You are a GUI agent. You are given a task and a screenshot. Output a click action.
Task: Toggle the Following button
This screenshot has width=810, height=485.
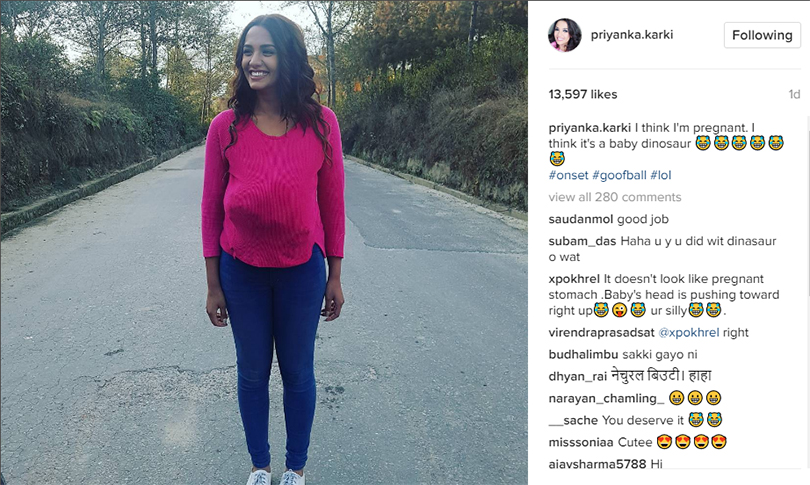(x=762, y=35)
